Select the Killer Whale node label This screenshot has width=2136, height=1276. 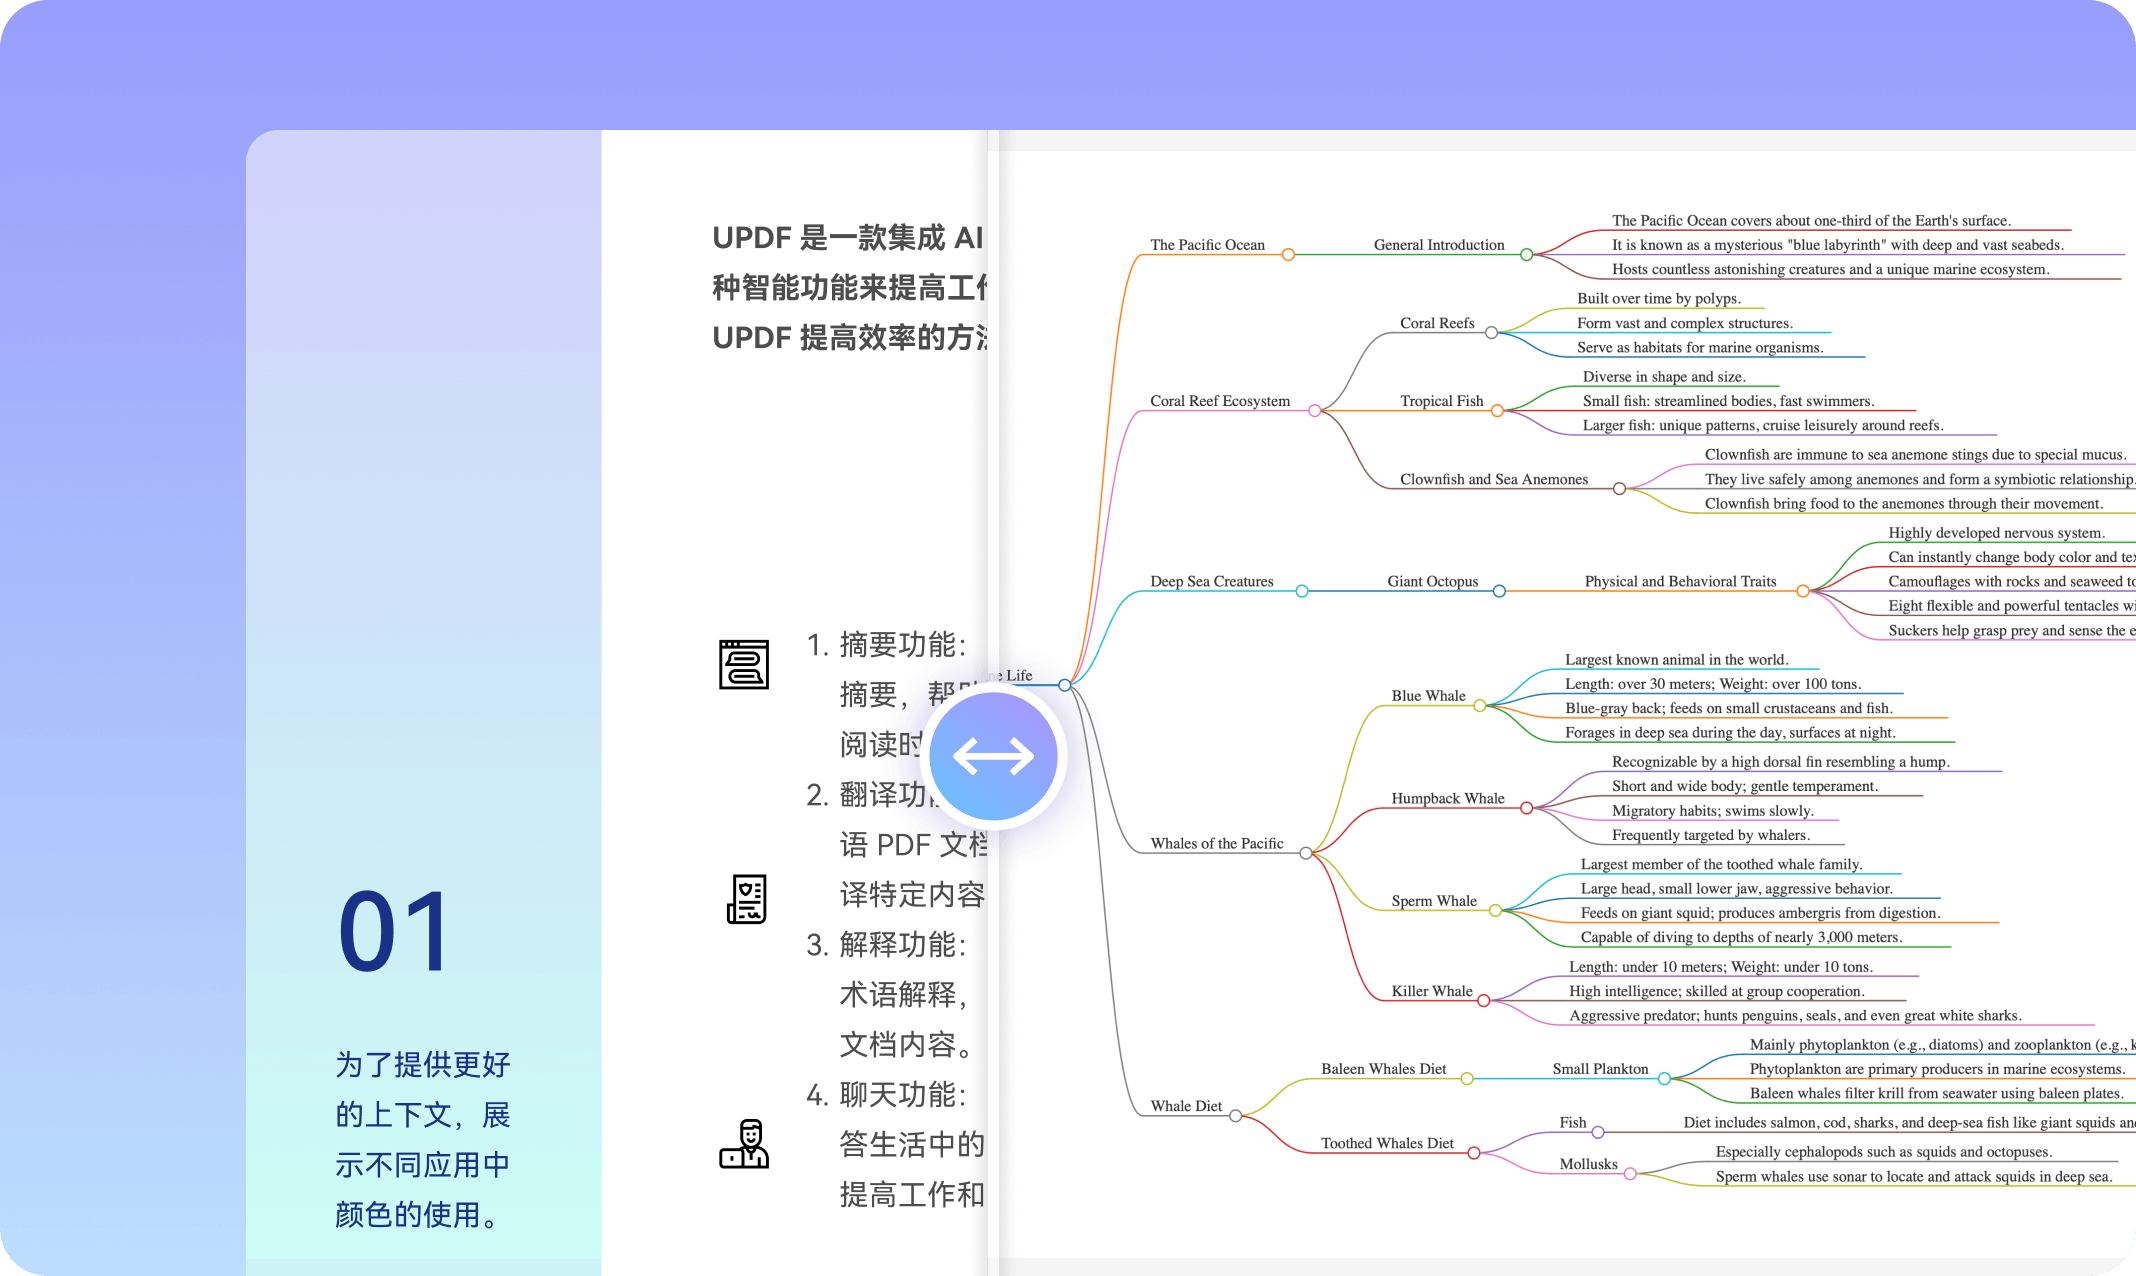point(1431,991)
